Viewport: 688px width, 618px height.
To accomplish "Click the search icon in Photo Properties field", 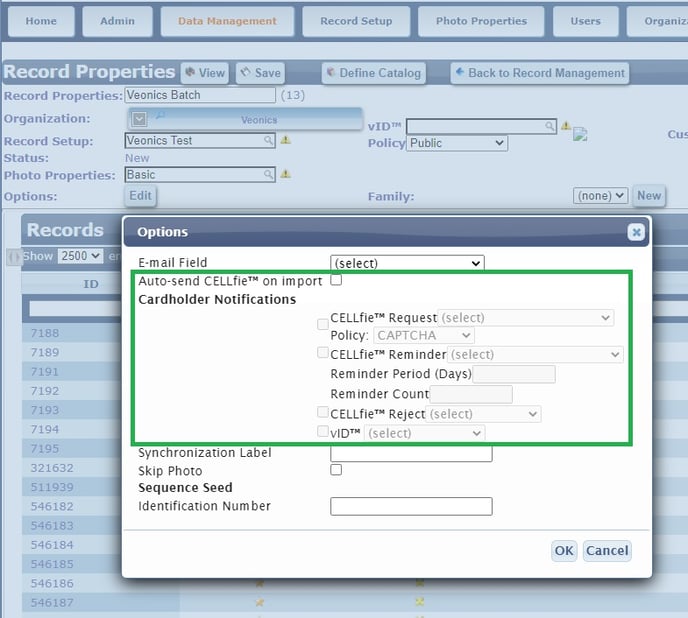I will 269,175.
